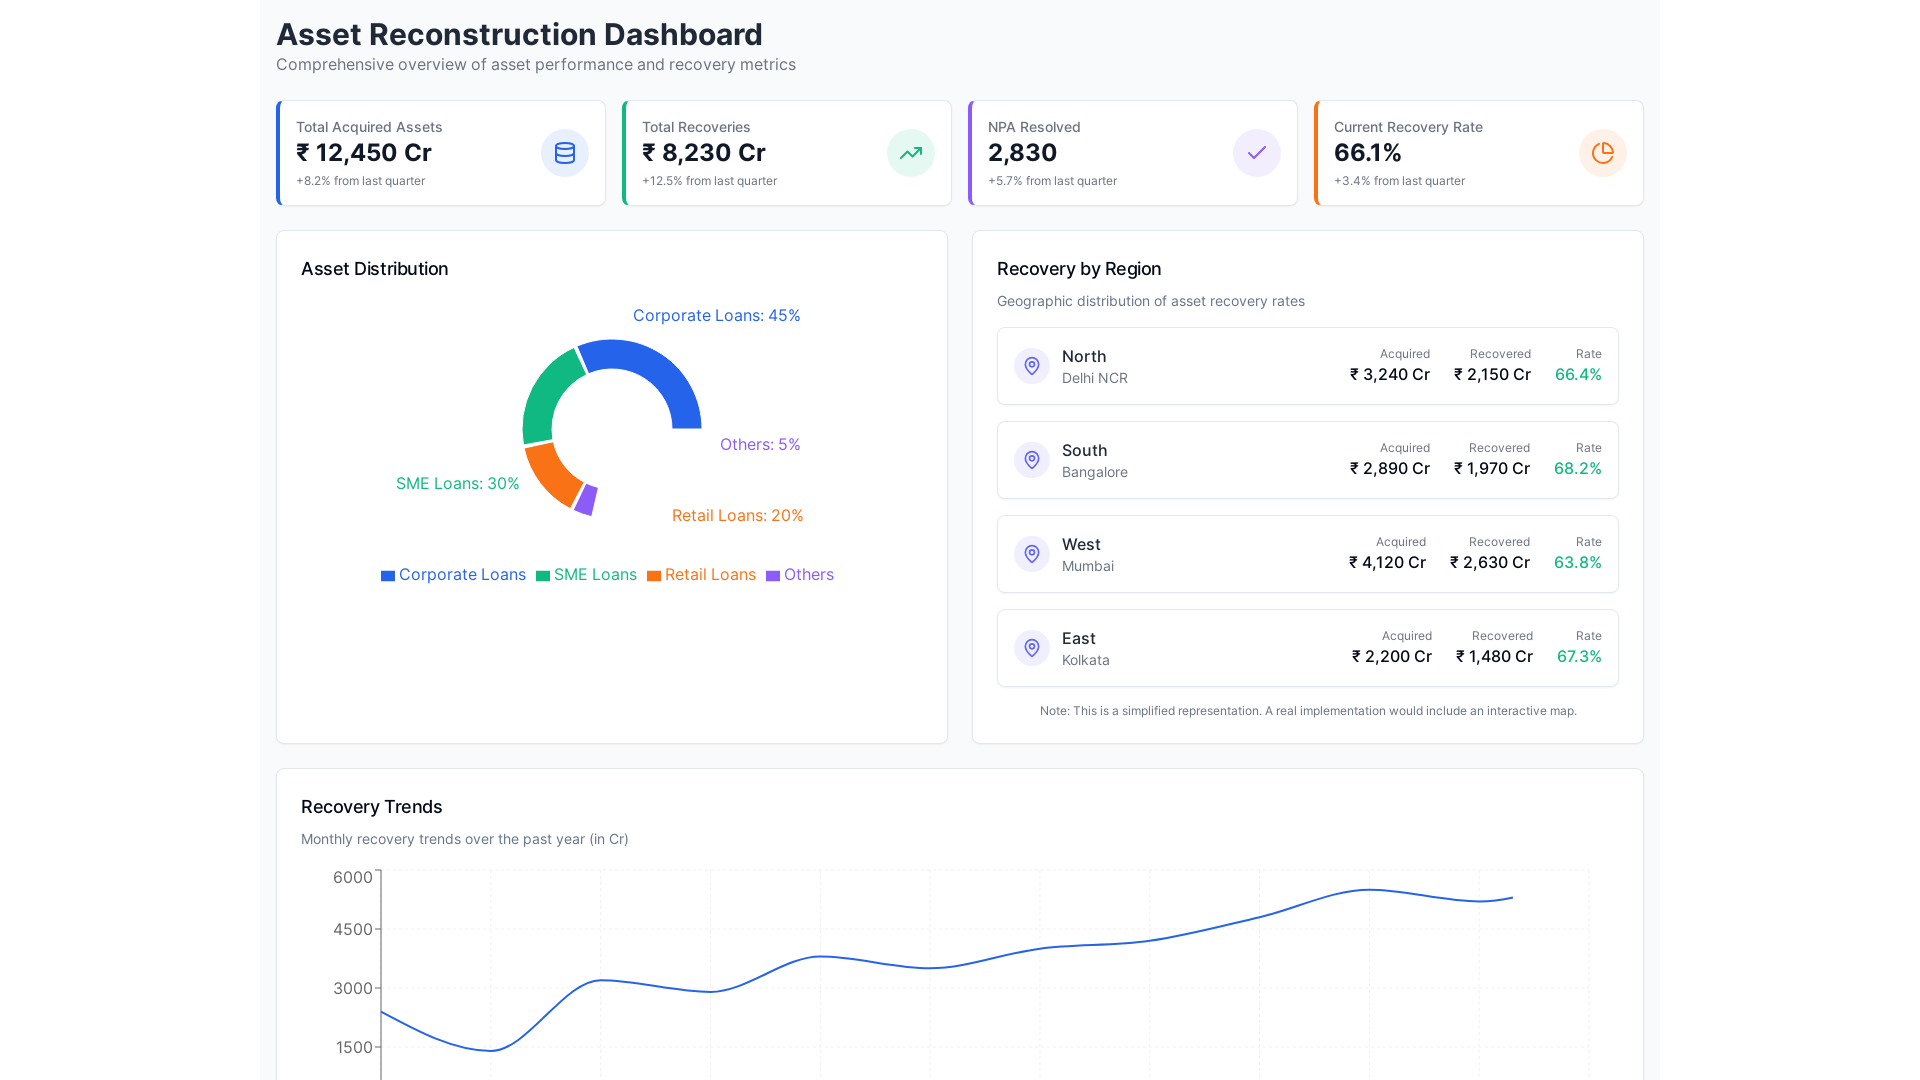The image size is (1920, 1080).
Task: Click West's ₹ 4,120 Cr acquired amount
Action: point(1388,563)
